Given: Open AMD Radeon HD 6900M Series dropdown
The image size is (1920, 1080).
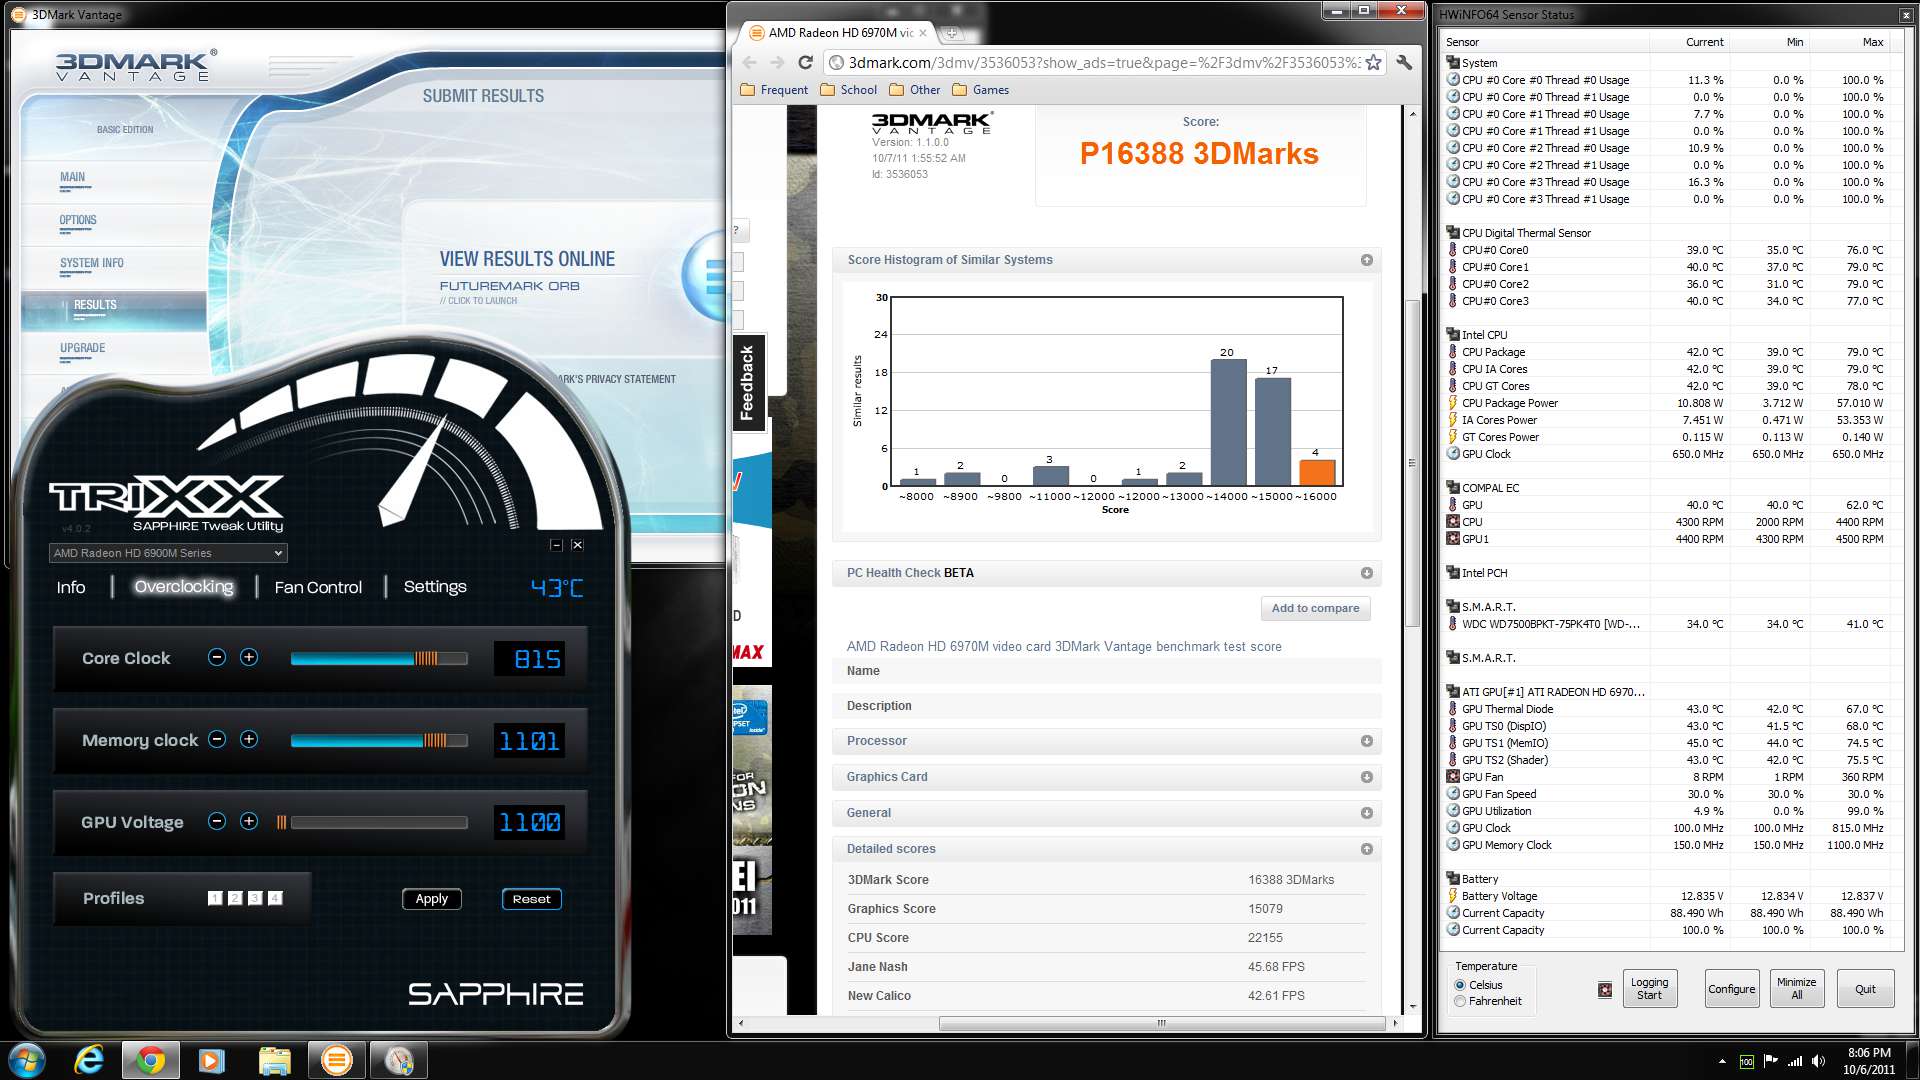Looking at the screenshot, I should coord(168,553).
